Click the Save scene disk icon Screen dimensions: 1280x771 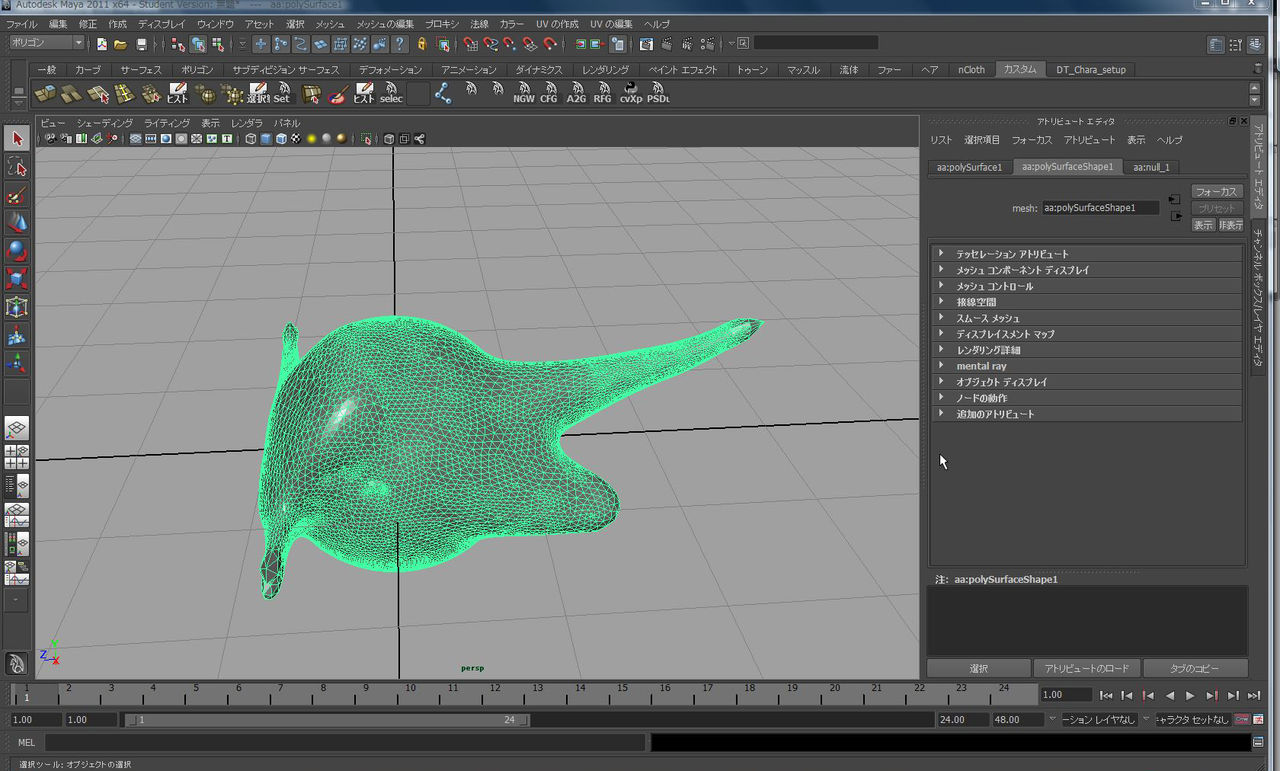(141, 44)
